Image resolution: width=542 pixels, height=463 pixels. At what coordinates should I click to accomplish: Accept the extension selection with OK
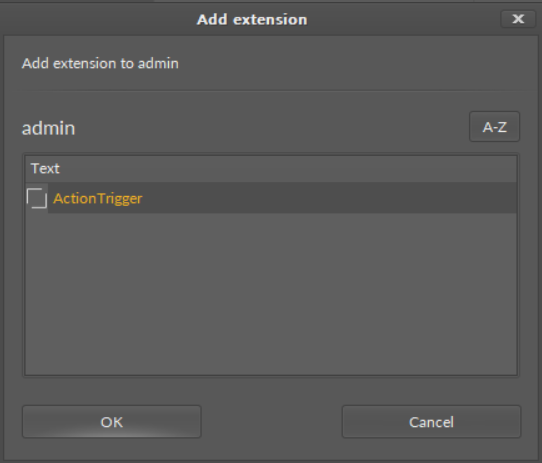112,422
